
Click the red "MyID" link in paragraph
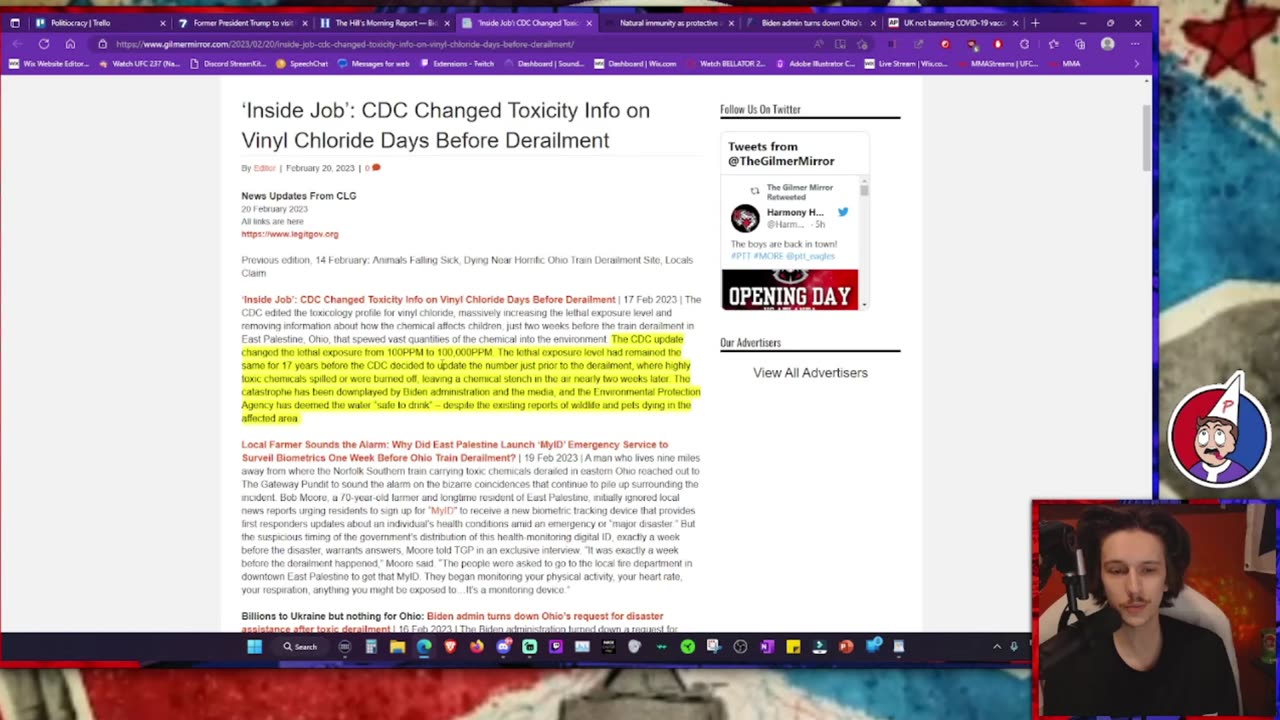[x=442, y=510]
